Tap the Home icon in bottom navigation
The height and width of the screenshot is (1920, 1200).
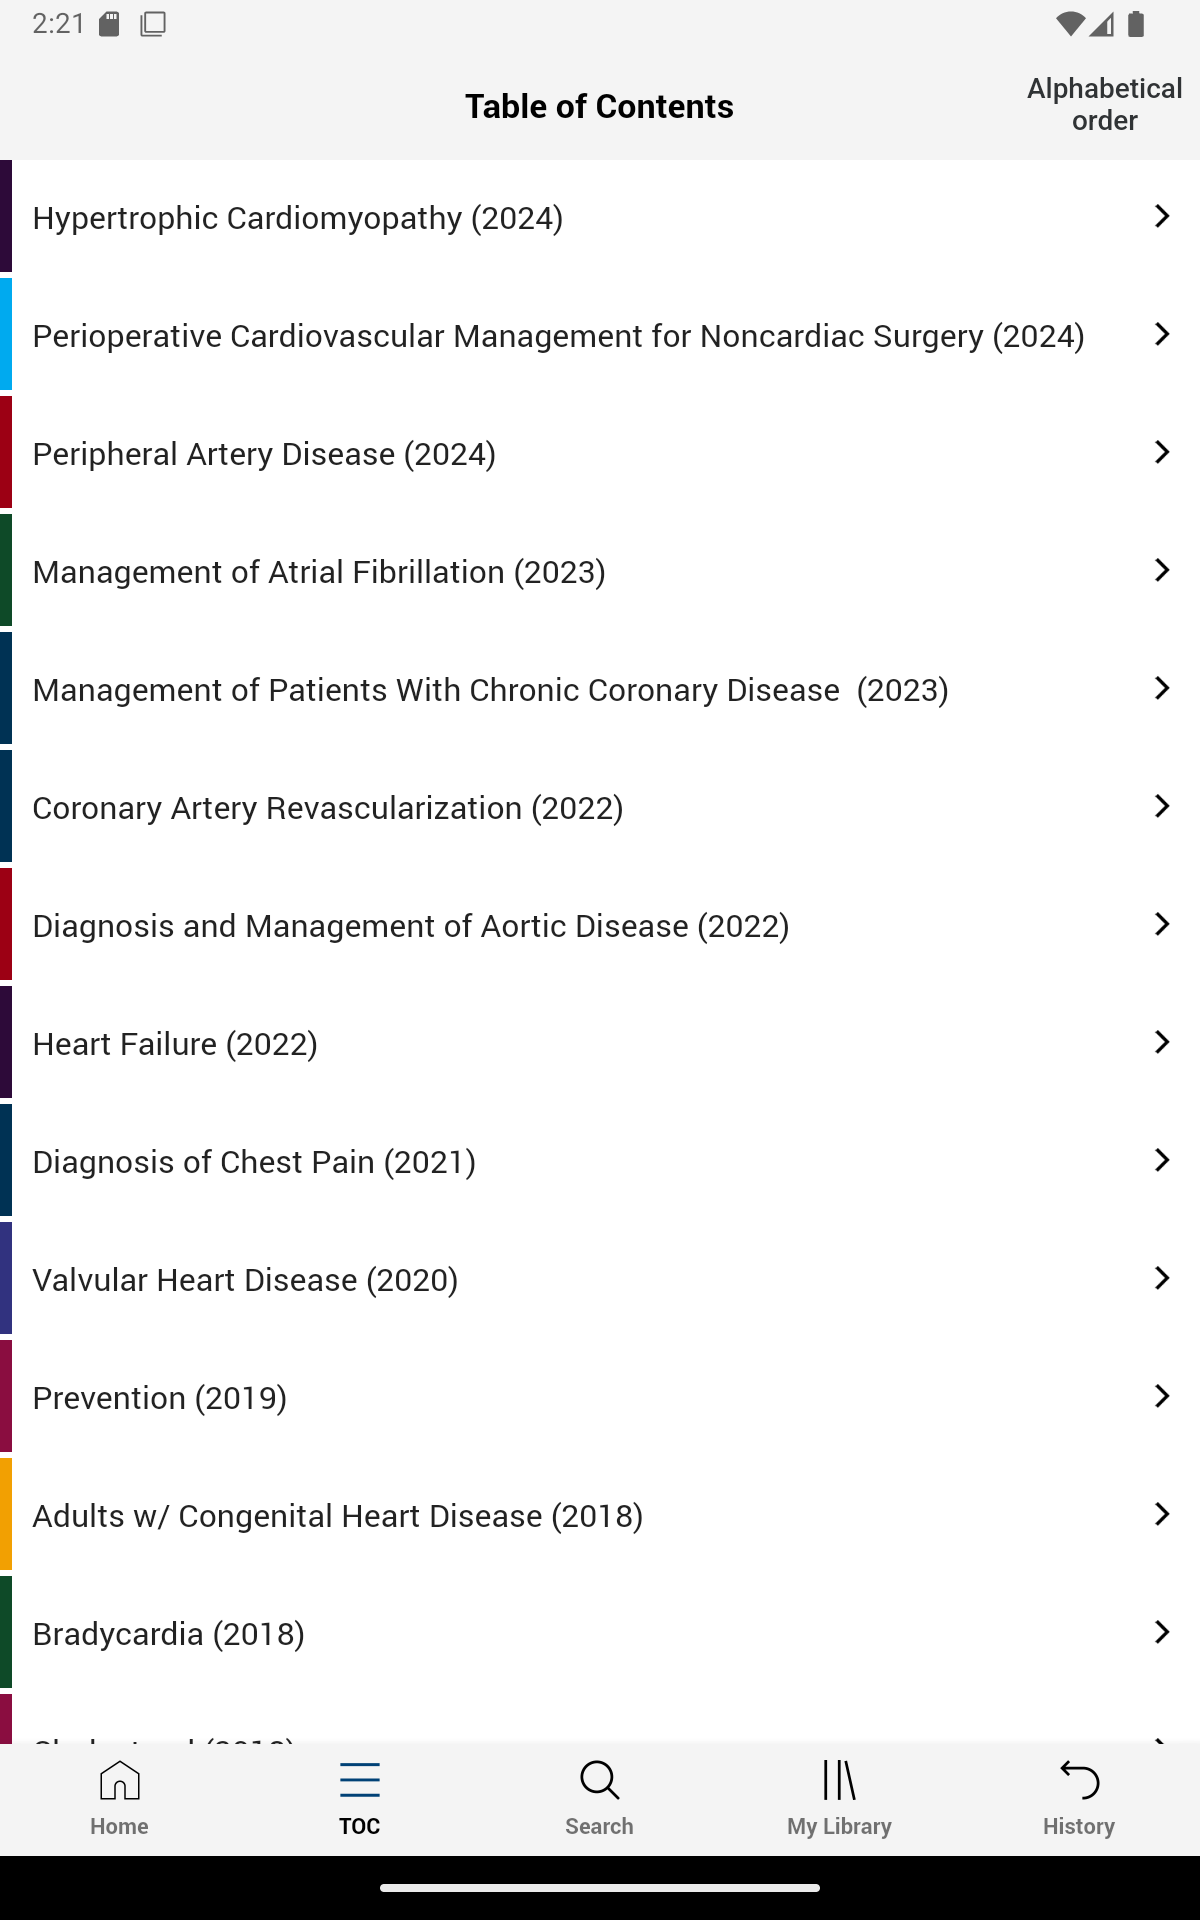click(119, 1781)
